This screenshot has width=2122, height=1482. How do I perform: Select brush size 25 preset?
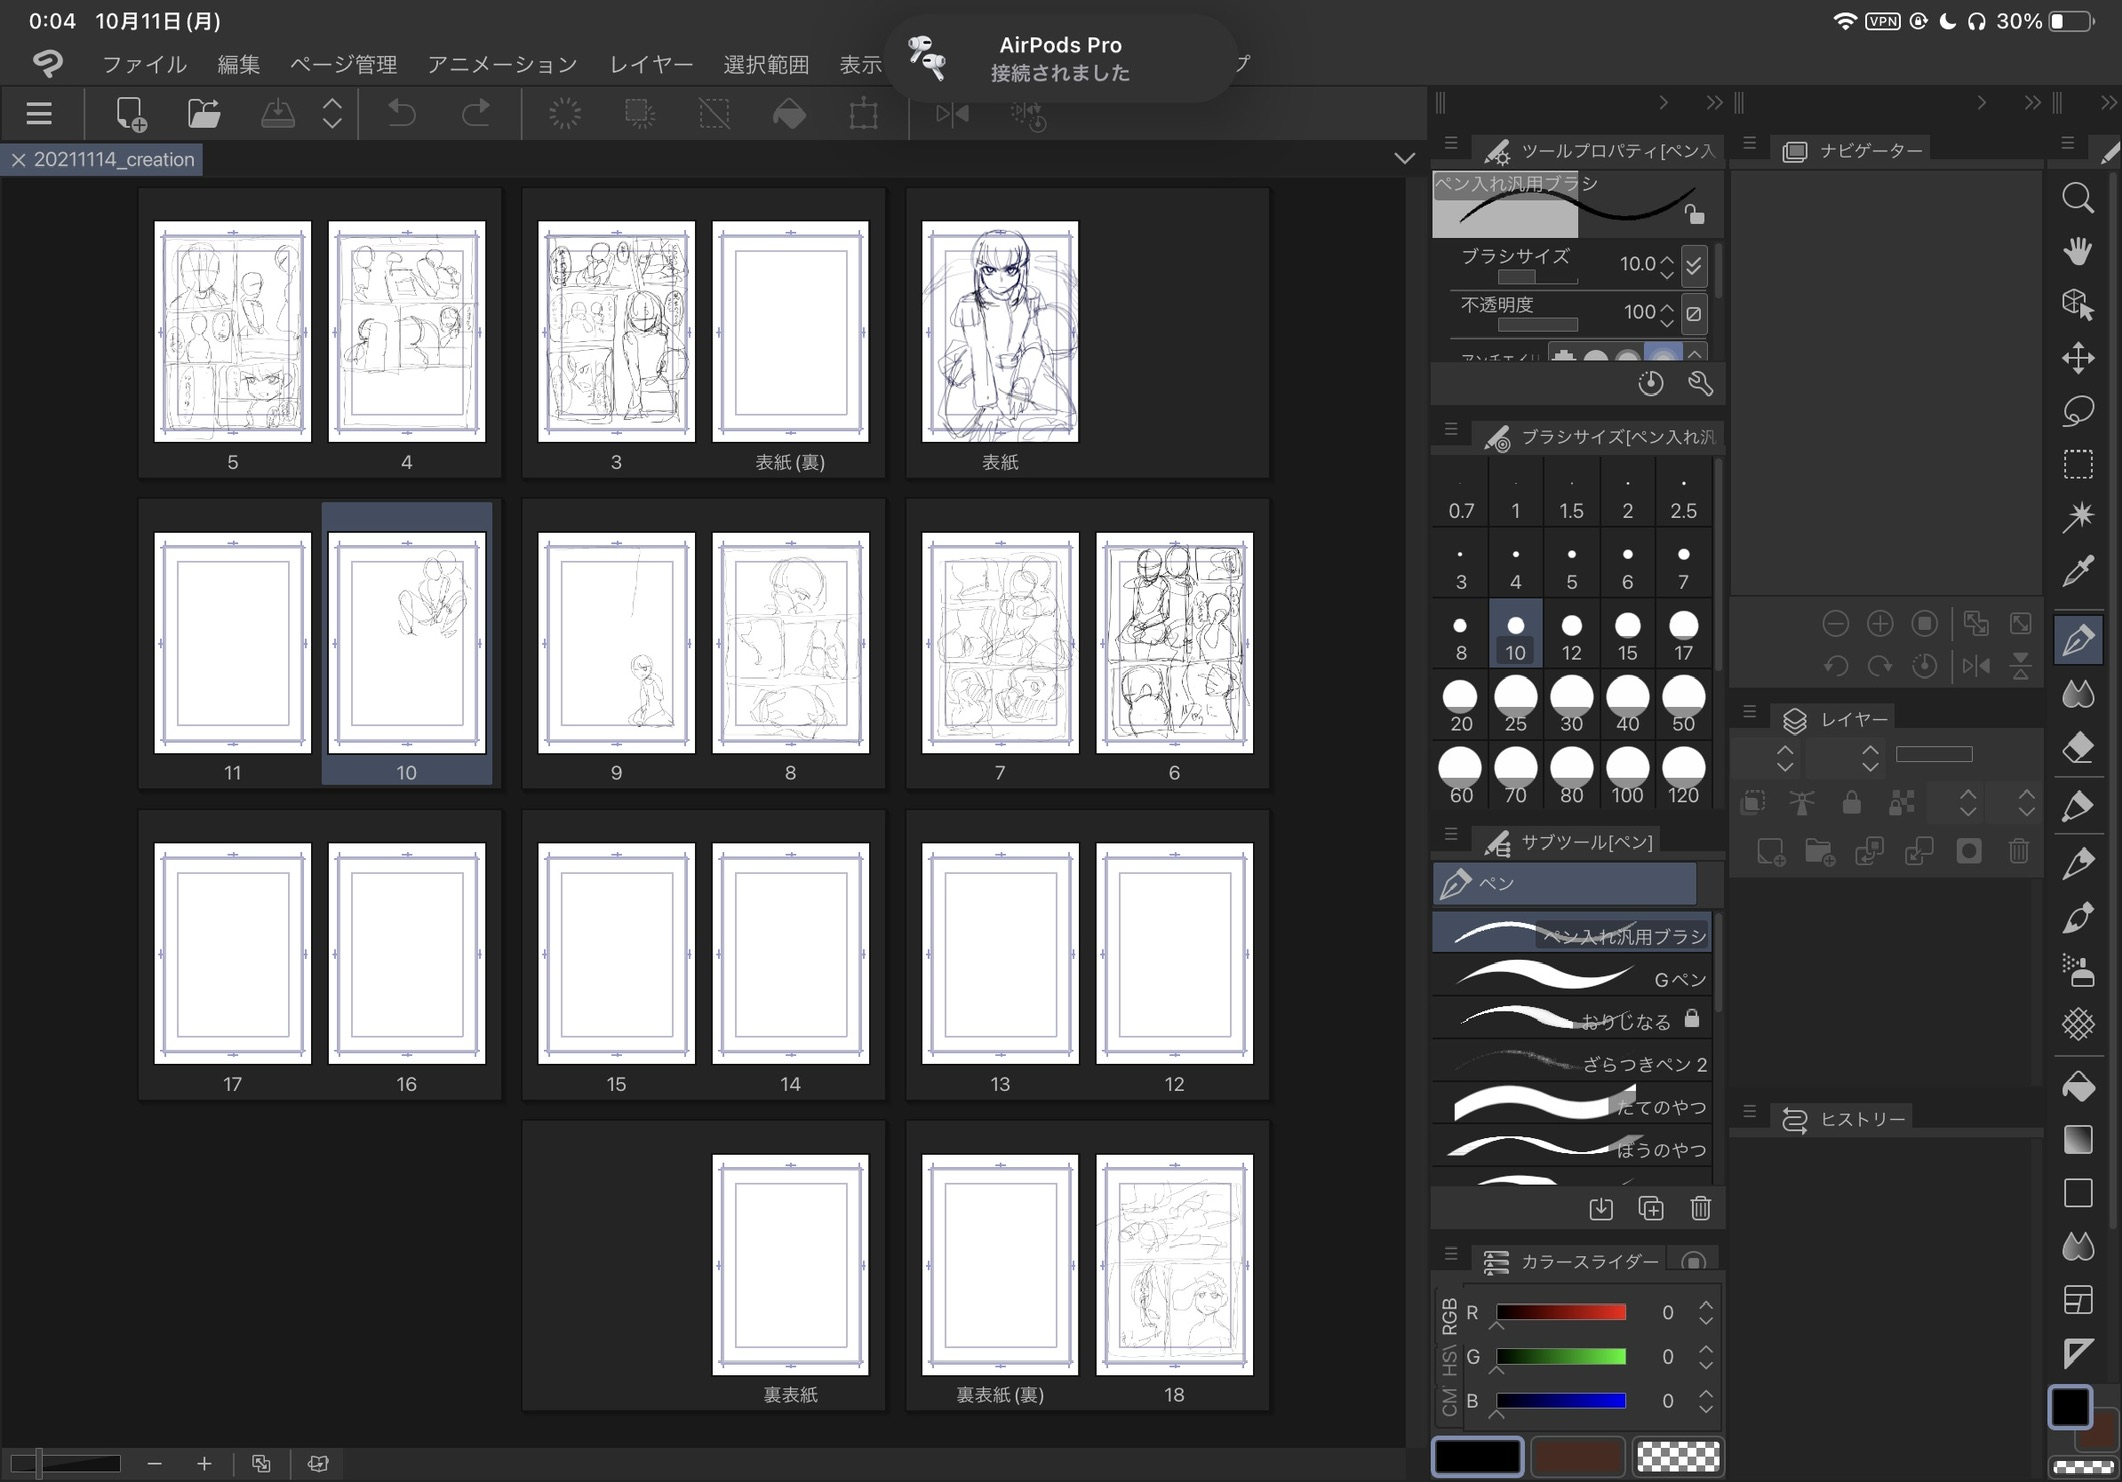tap(1515, 704)
